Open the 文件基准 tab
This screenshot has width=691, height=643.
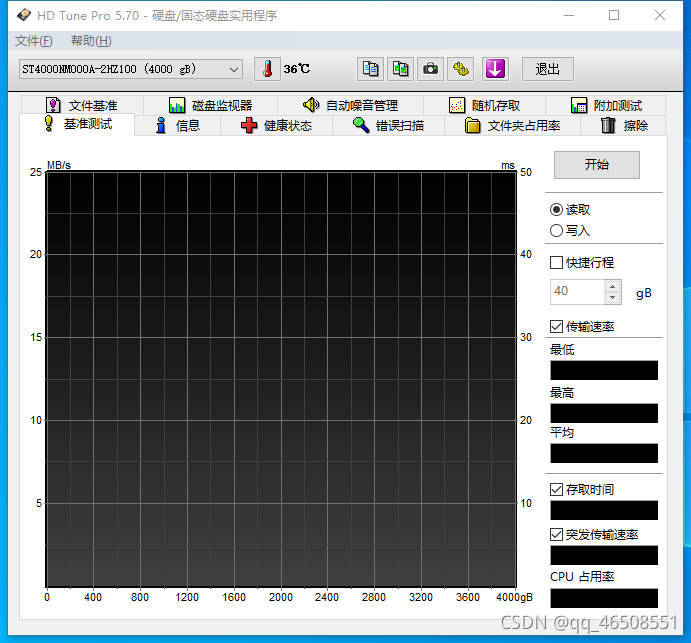tap(82, 105)
